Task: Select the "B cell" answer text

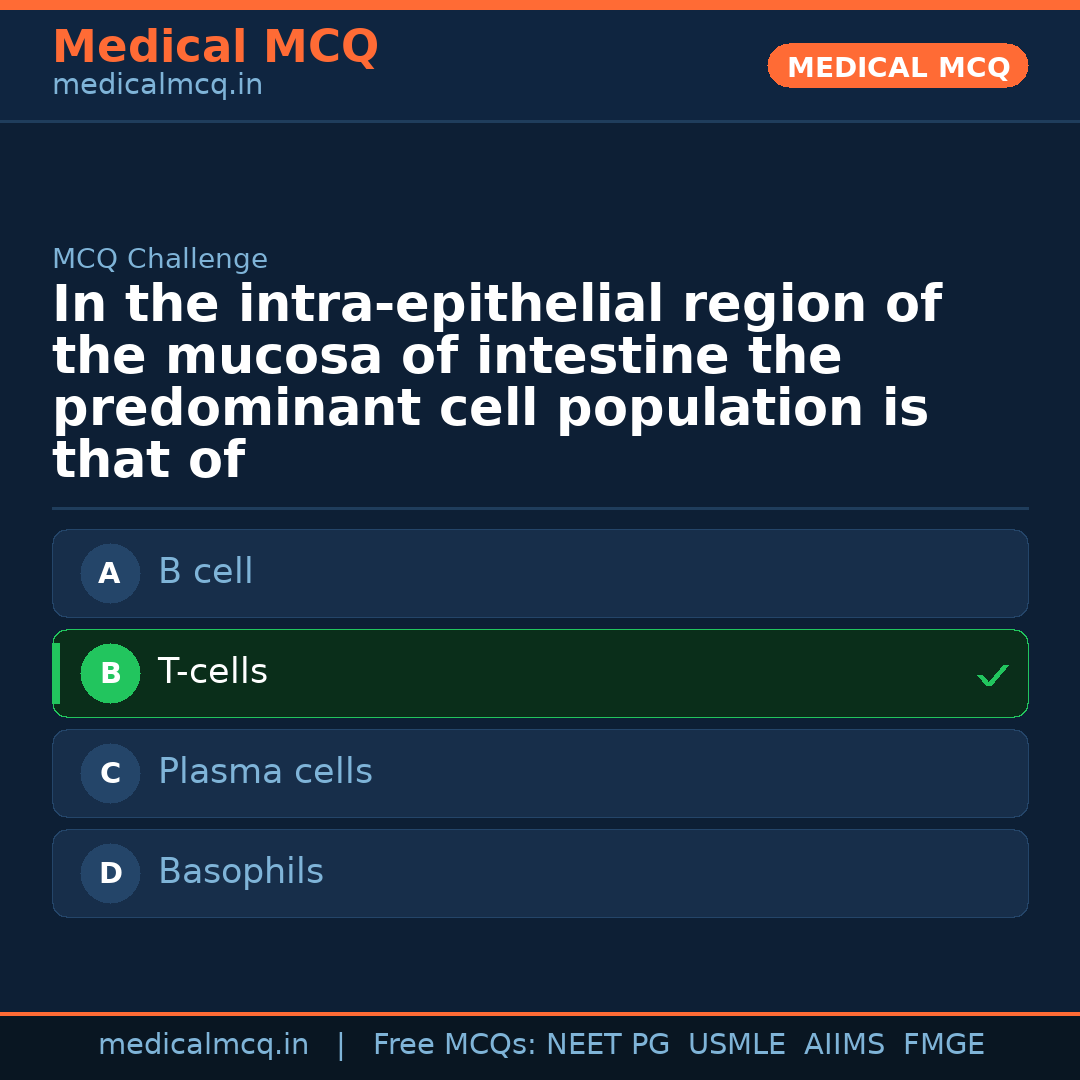Action: 205,572
